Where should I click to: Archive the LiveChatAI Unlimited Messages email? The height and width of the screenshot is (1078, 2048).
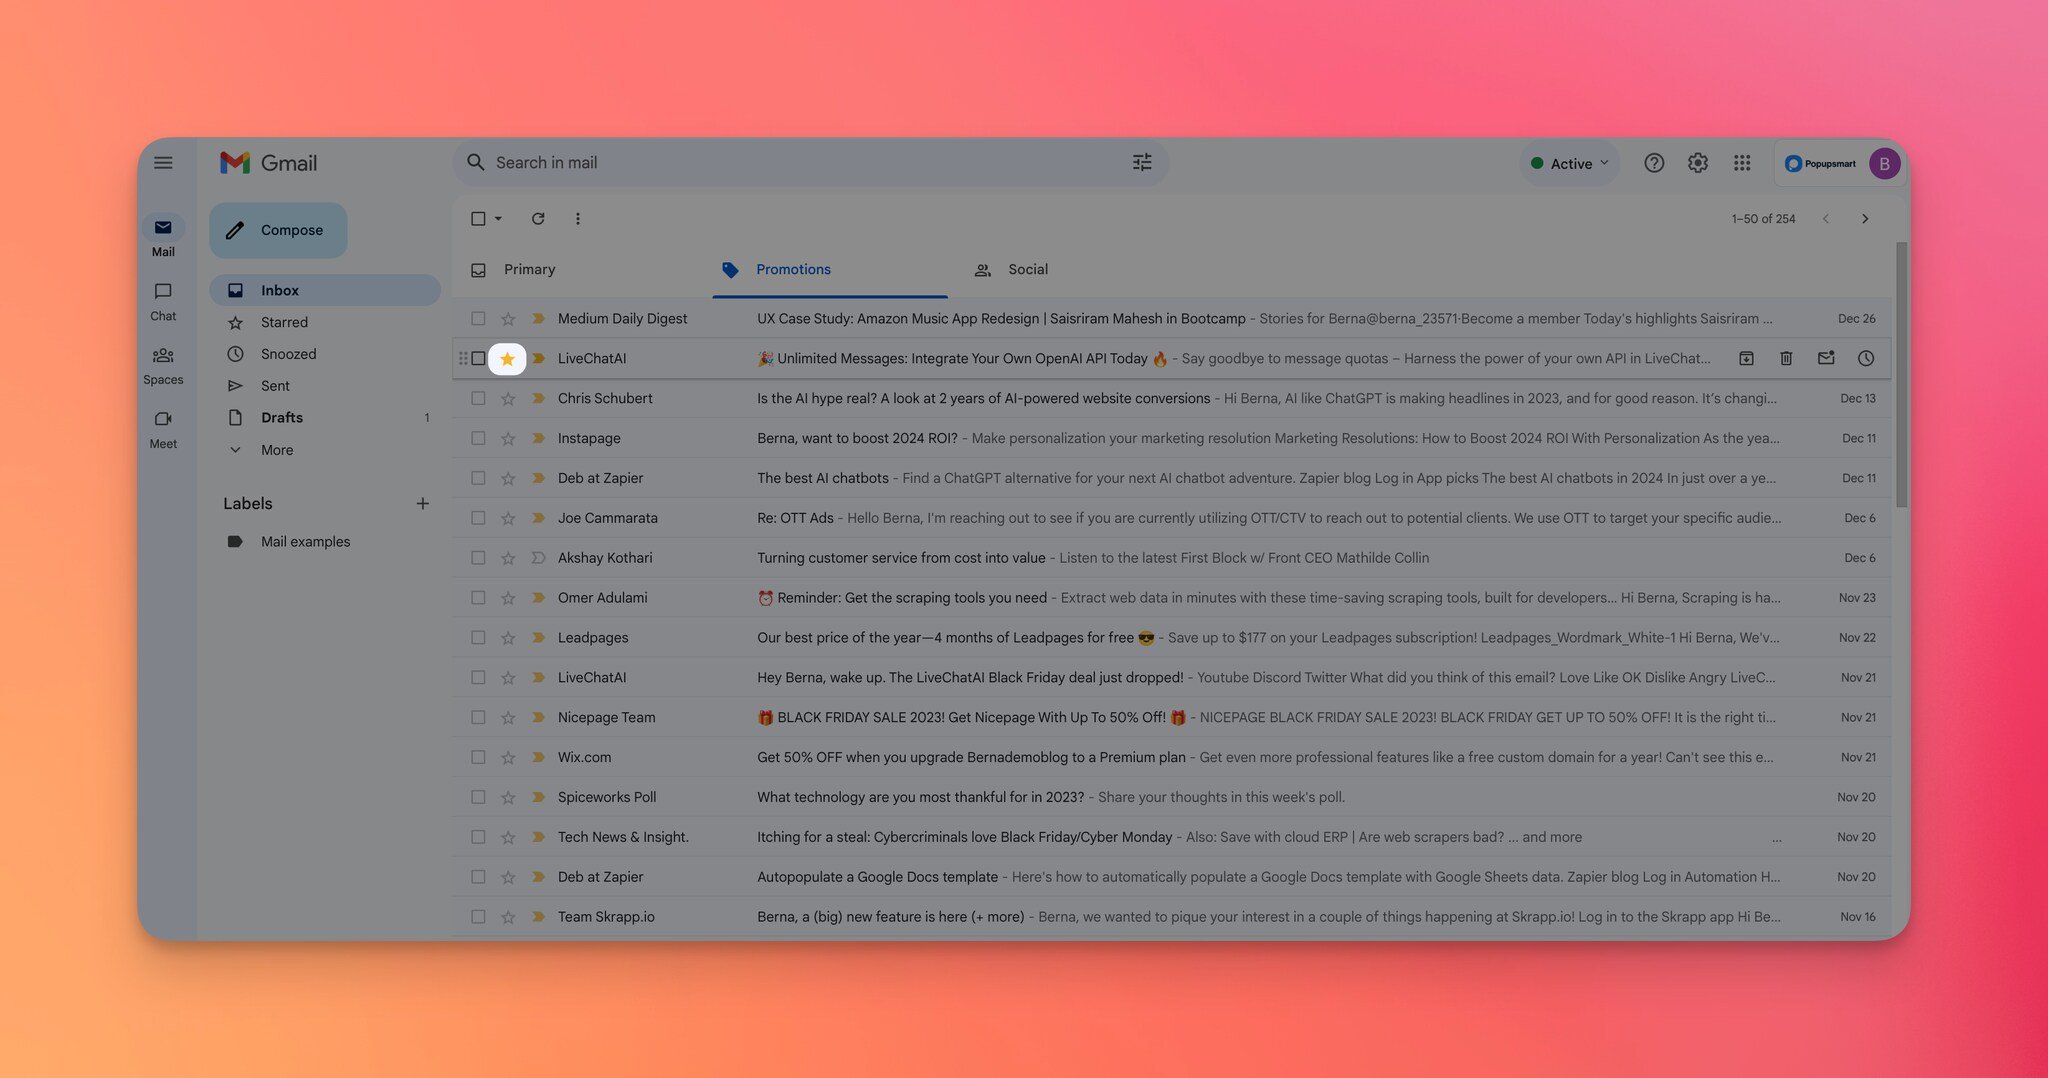point(1746,358)
